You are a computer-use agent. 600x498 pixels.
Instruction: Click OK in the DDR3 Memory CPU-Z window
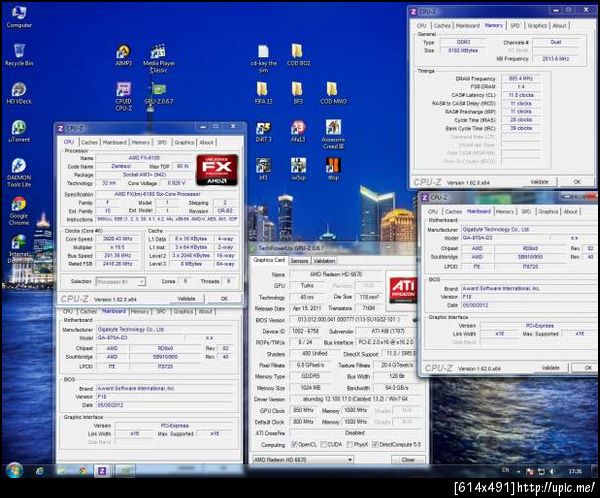click(x=577, y=182)
